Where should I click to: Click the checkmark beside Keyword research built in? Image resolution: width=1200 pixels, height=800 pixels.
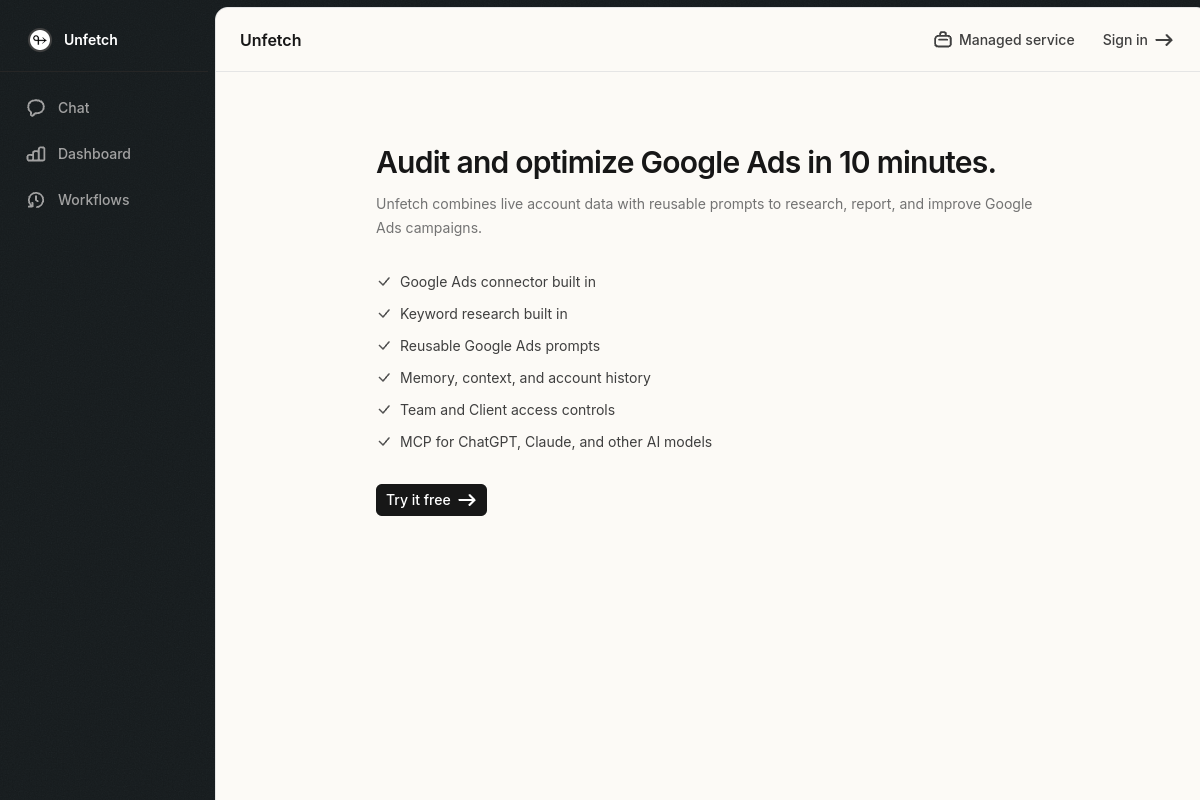point(384,314)
